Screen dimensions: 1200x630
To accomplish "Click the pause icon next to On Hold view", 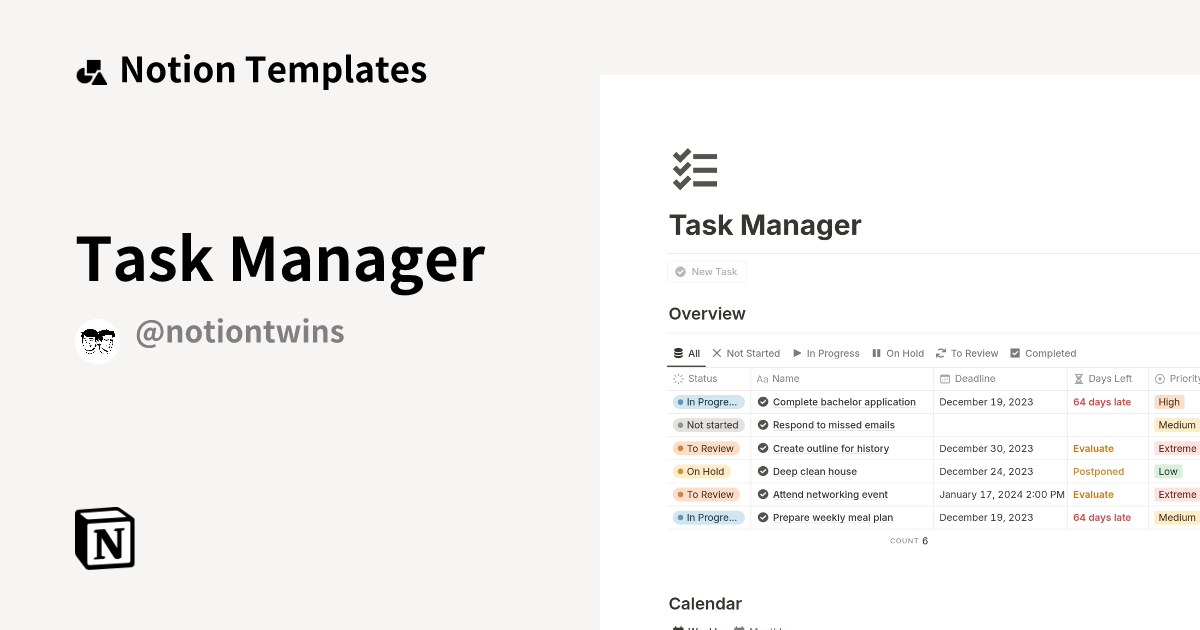I will tap(875, 353).
